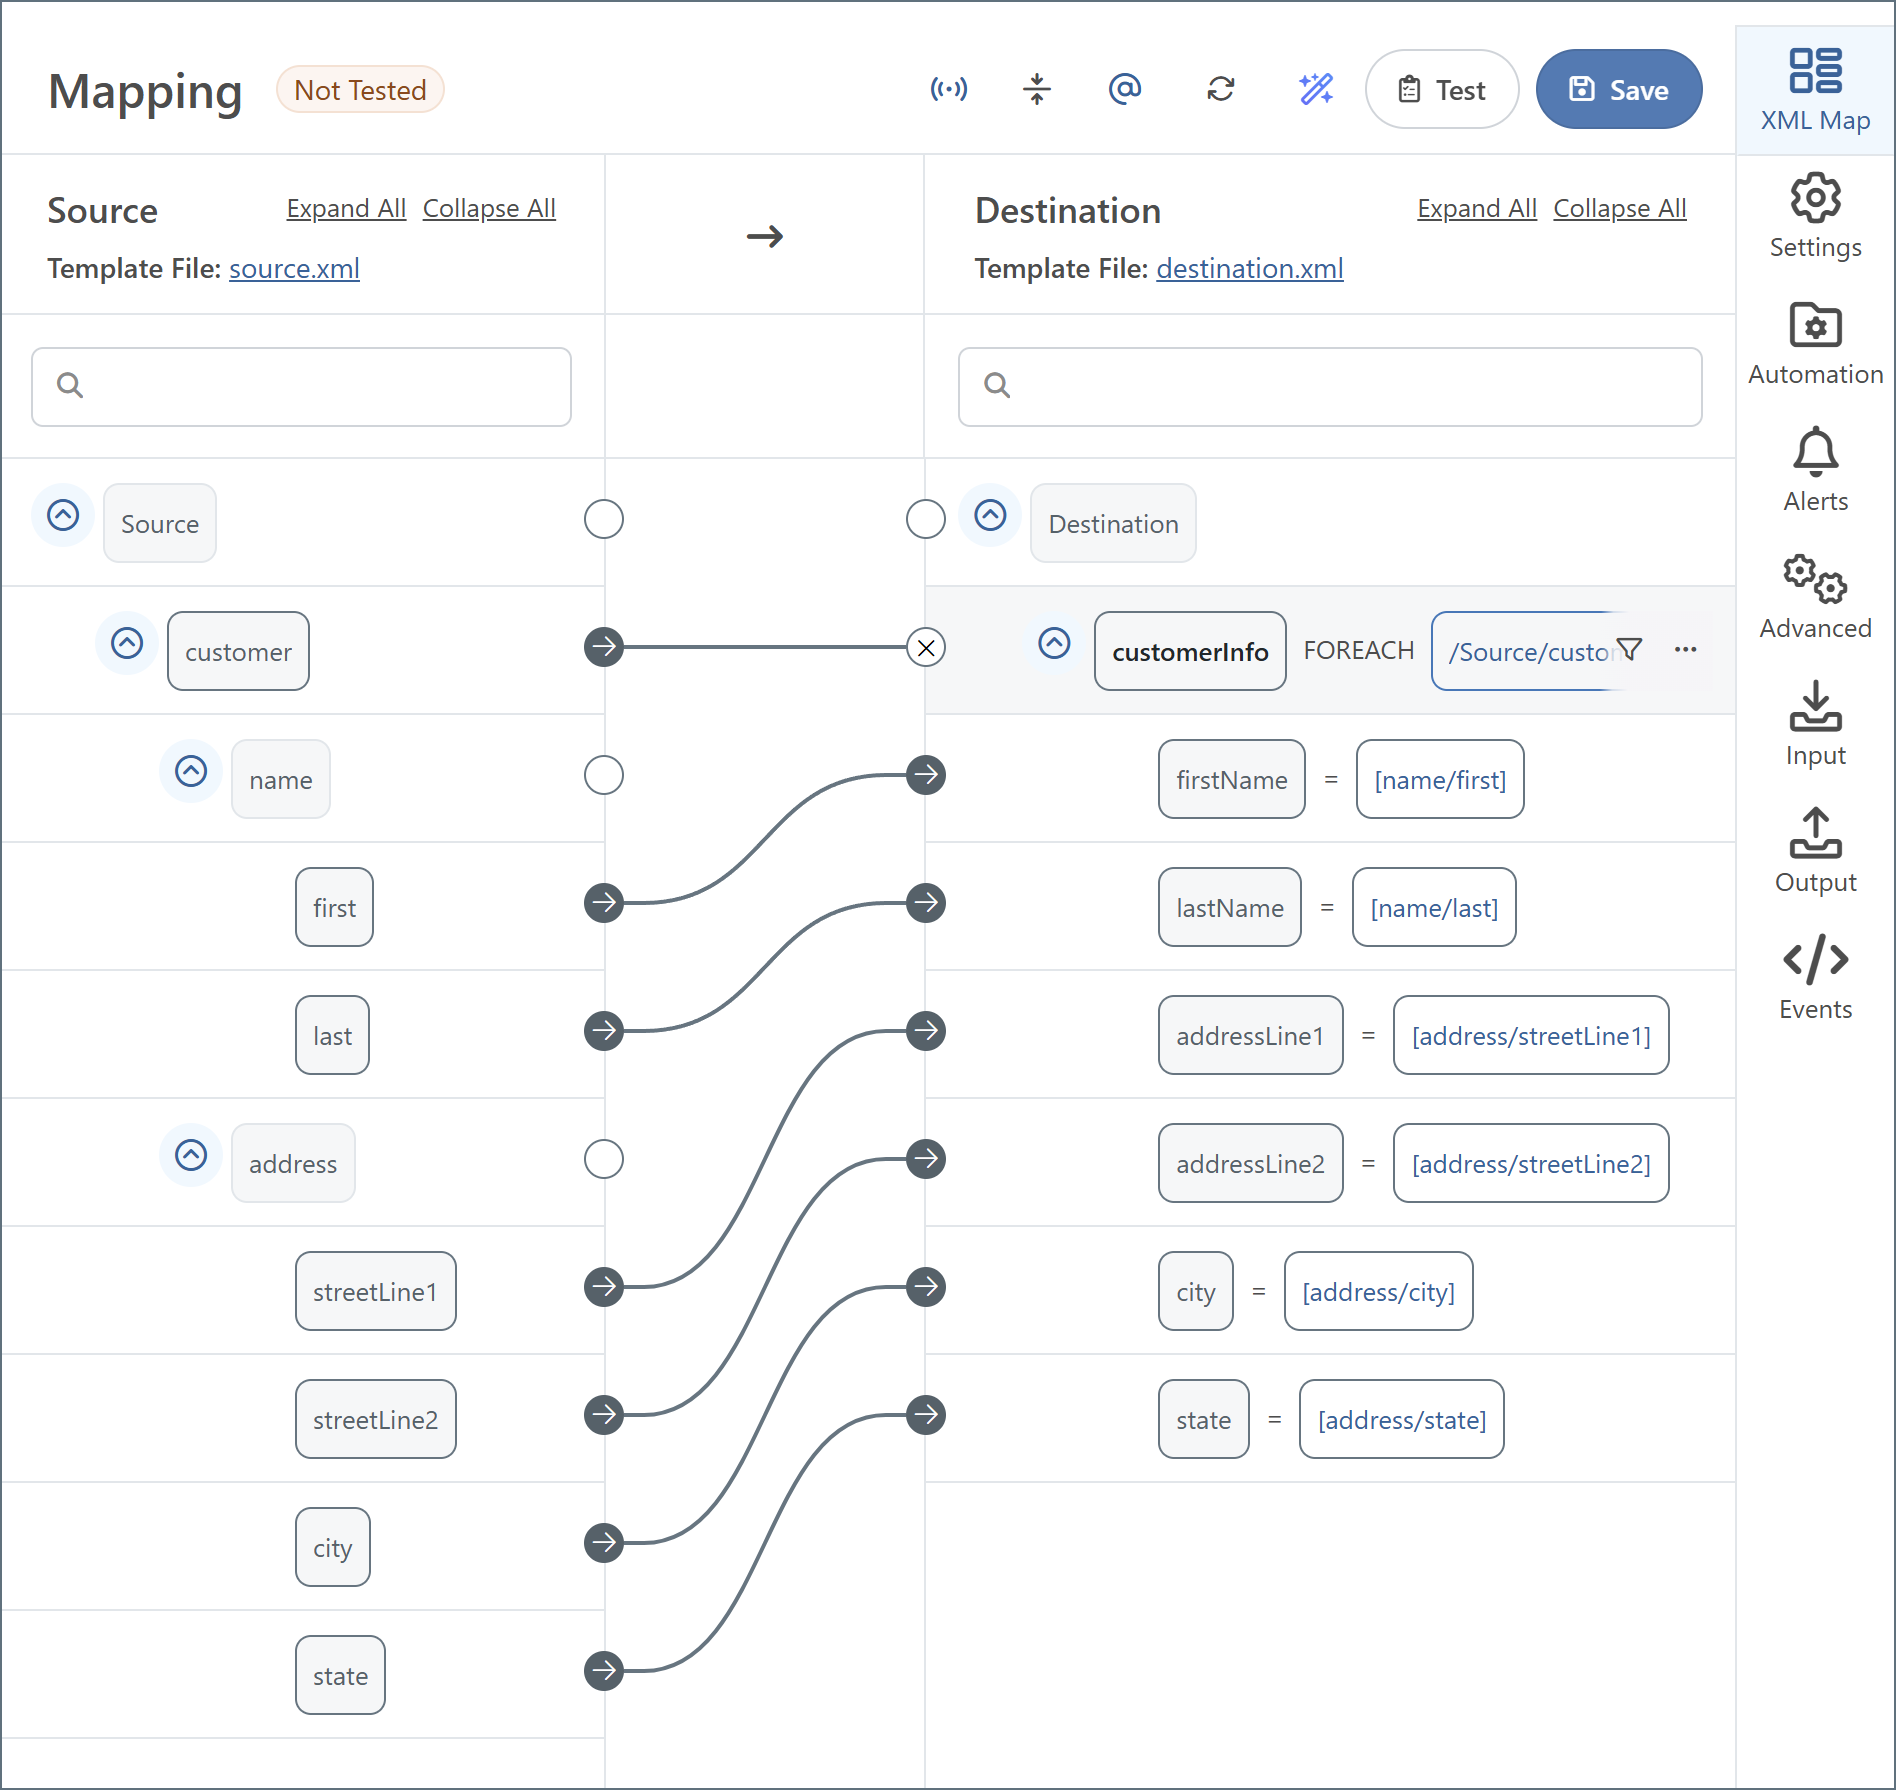
Task: Click the @ symbol toolbar icon
Action: pyautogui.click(x=1125, y=90)
